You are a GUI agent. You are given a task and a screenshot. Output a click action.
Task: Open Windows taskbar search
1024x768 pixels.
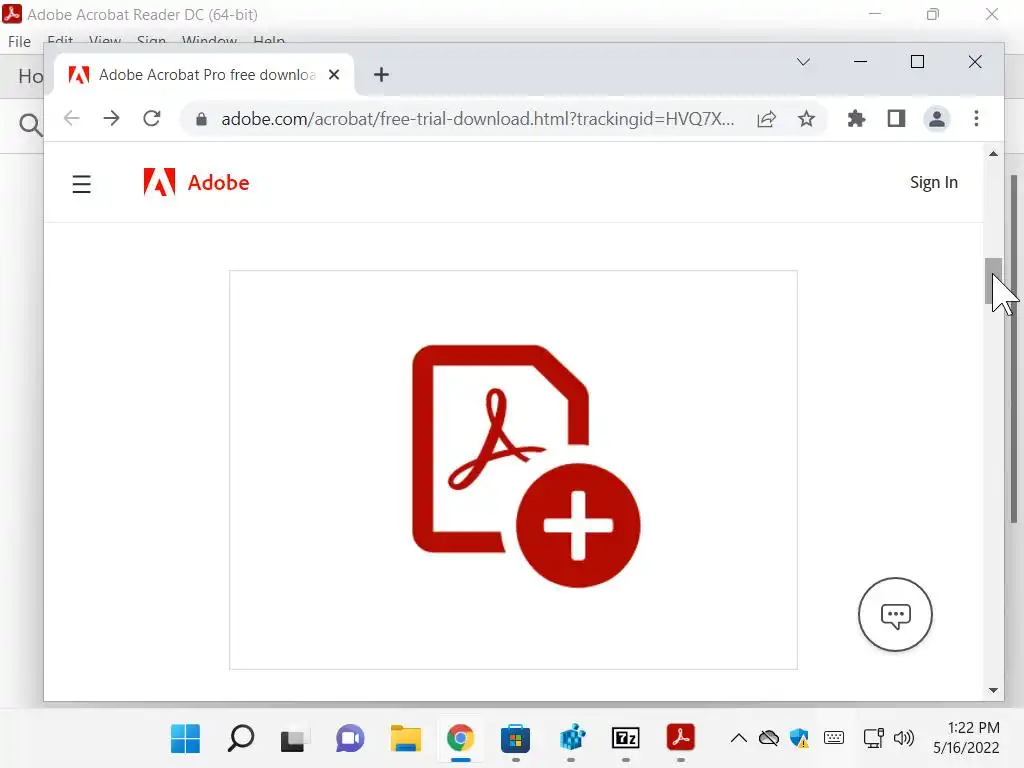coord(241,739)
